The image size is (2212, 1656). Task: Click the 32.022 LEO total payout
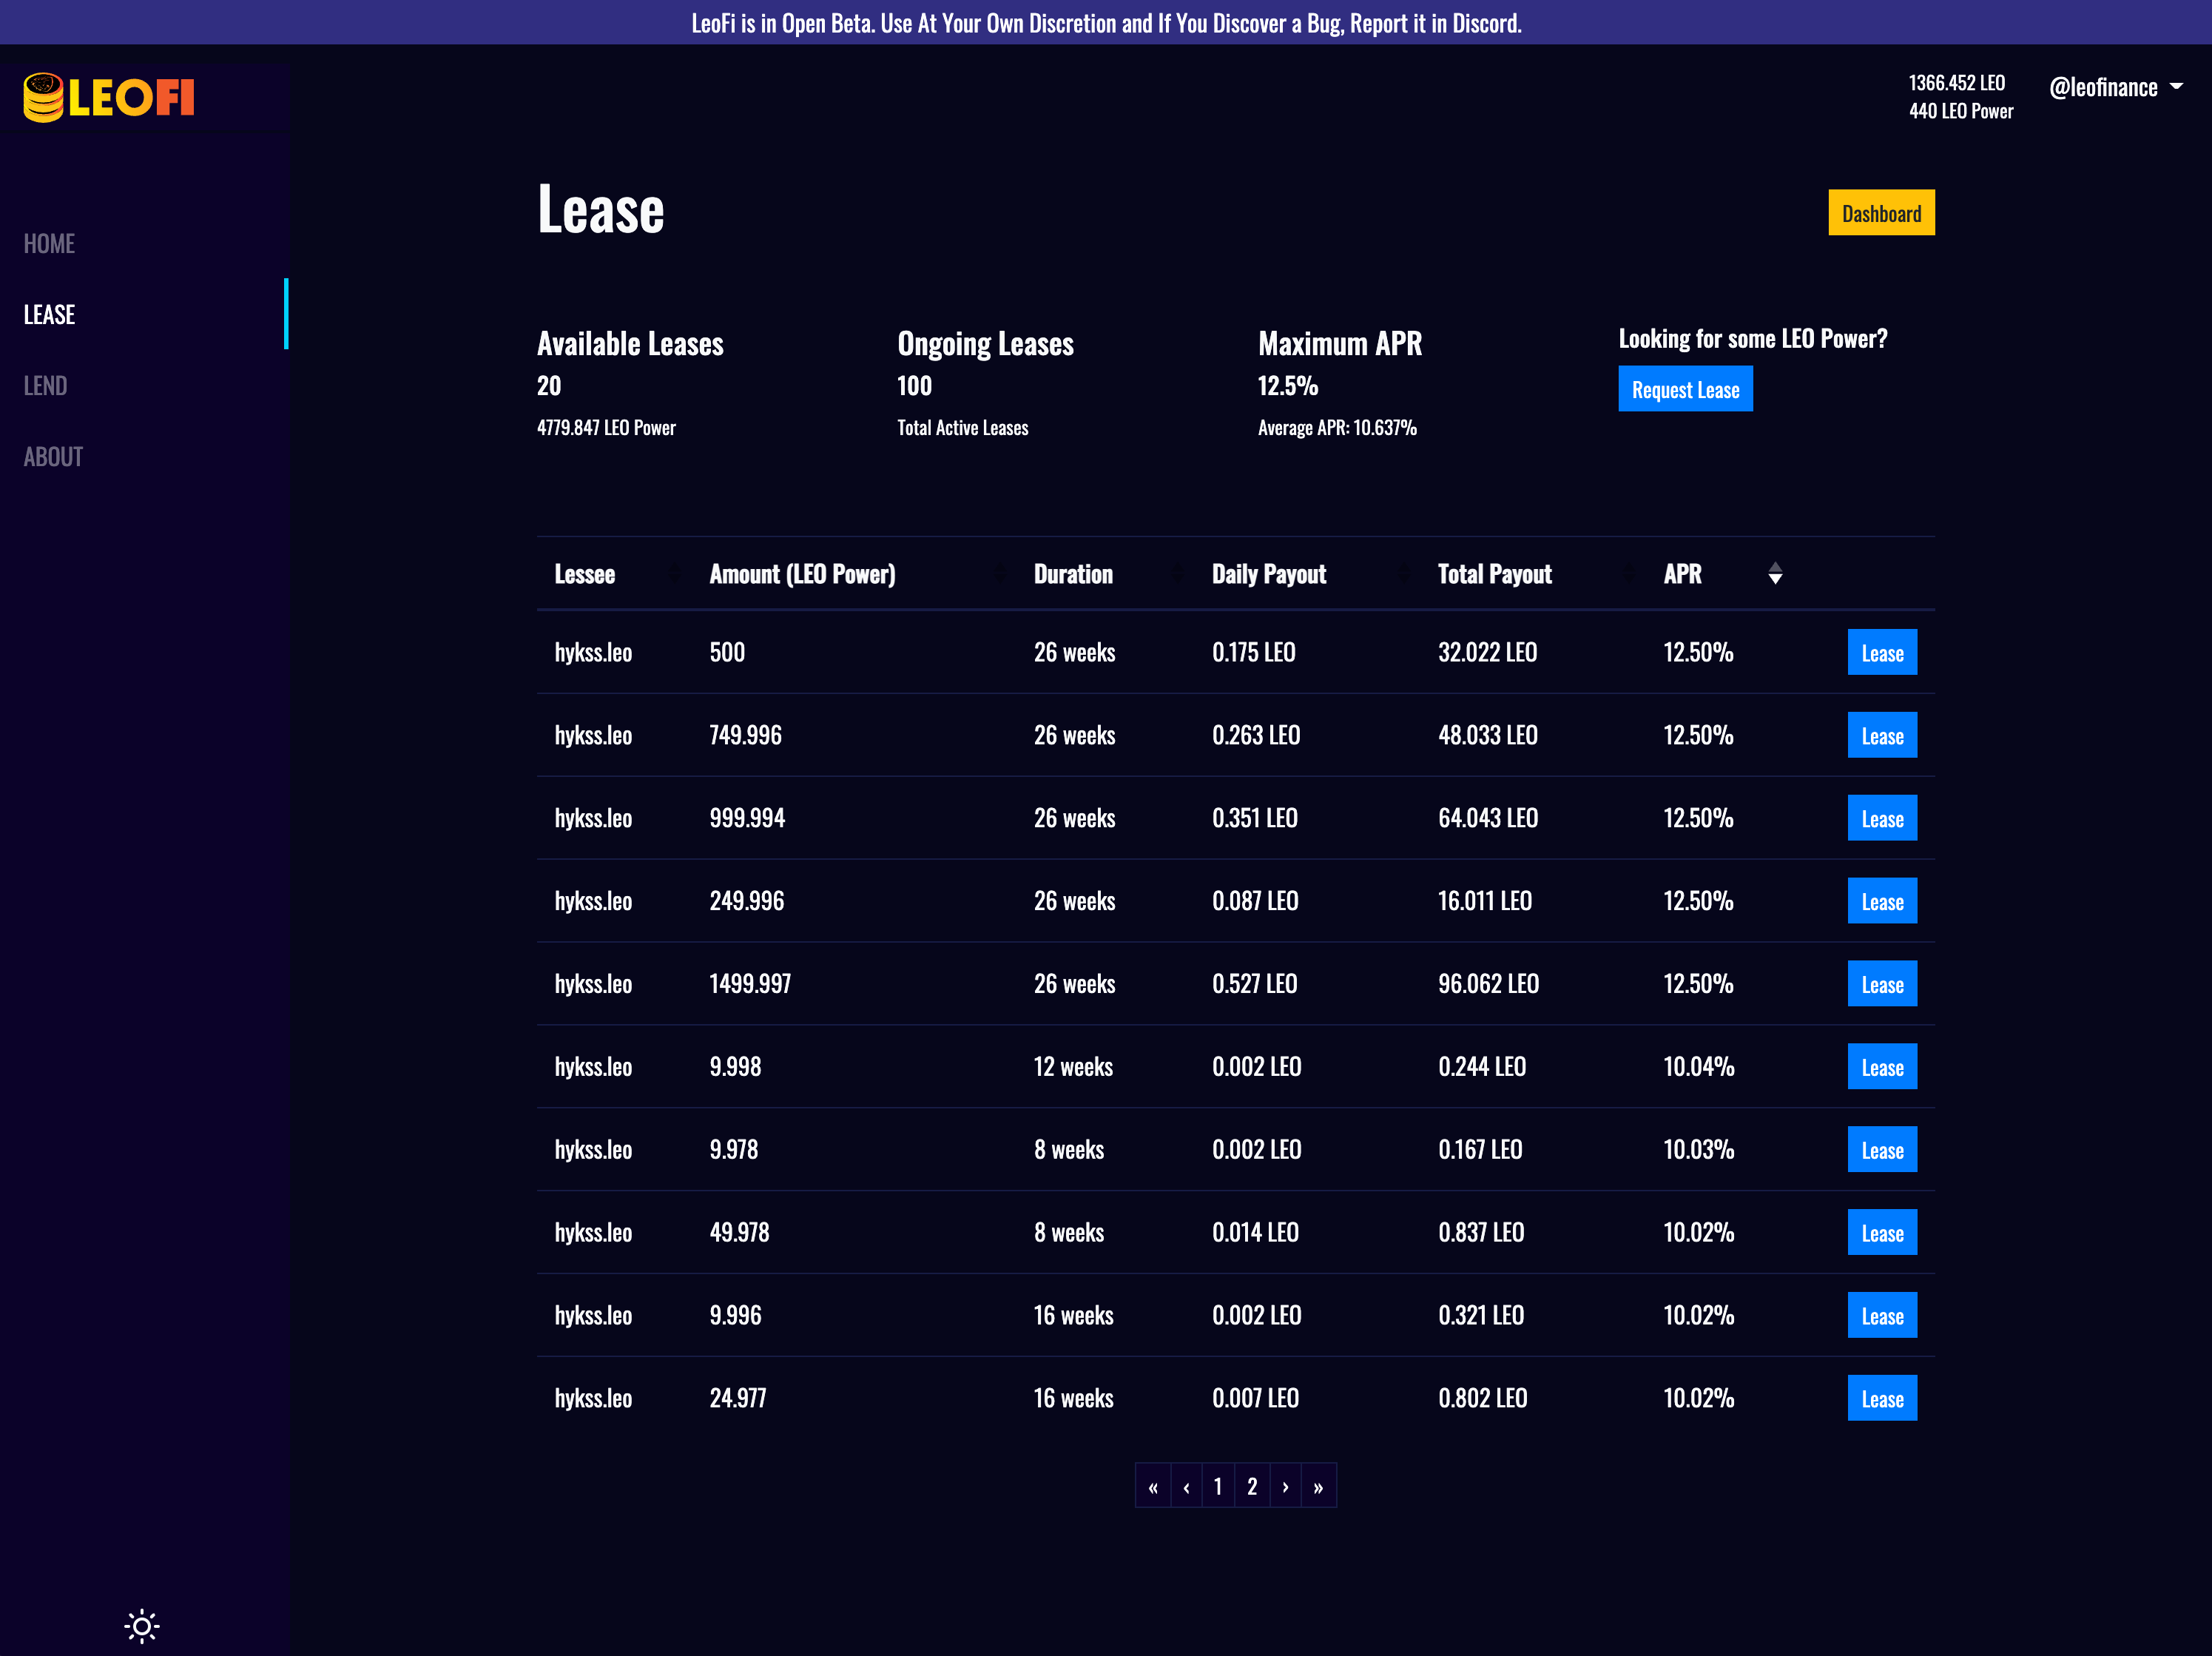click(1487, 653)
